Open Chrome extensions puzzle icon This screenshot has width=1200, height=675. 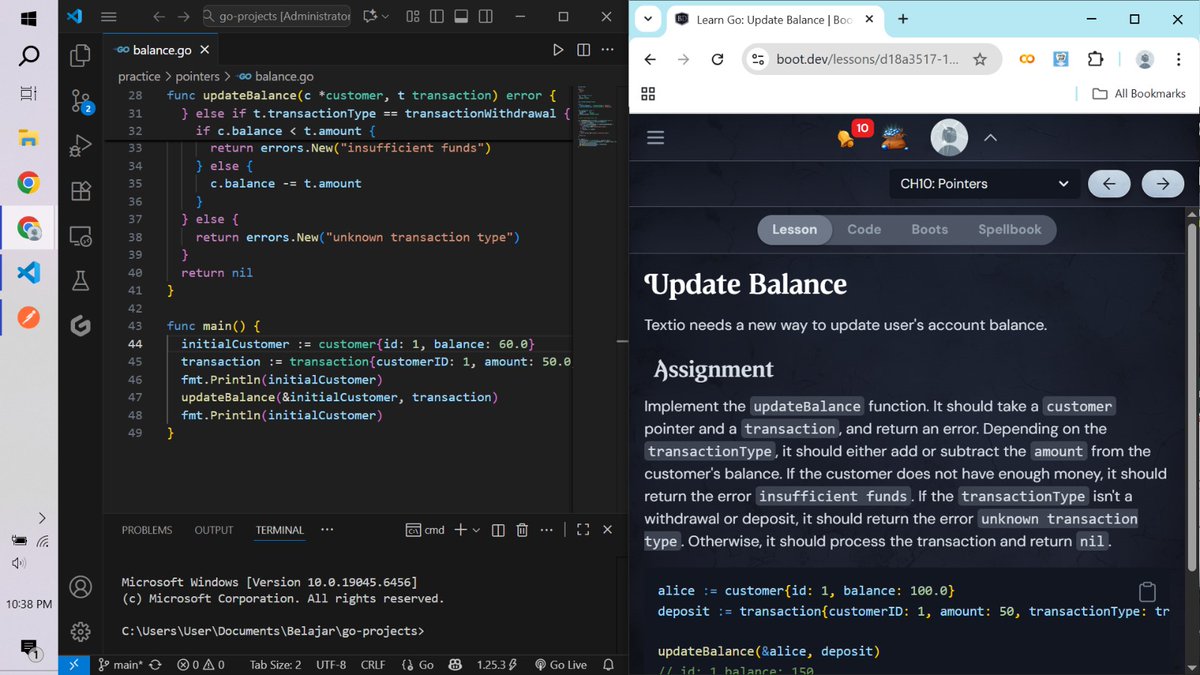point(1095,59)
